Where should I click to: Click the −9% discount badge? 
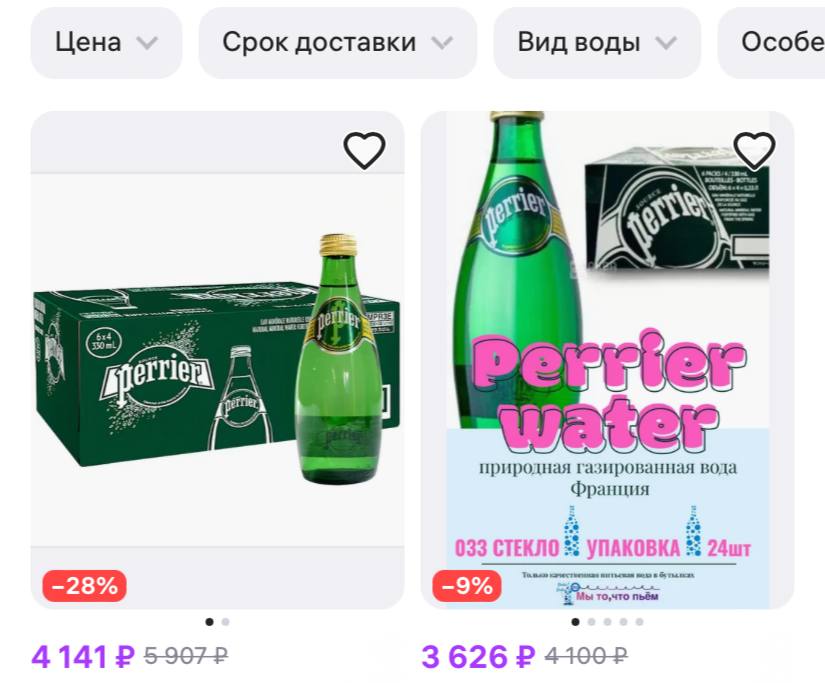[467, 586]
